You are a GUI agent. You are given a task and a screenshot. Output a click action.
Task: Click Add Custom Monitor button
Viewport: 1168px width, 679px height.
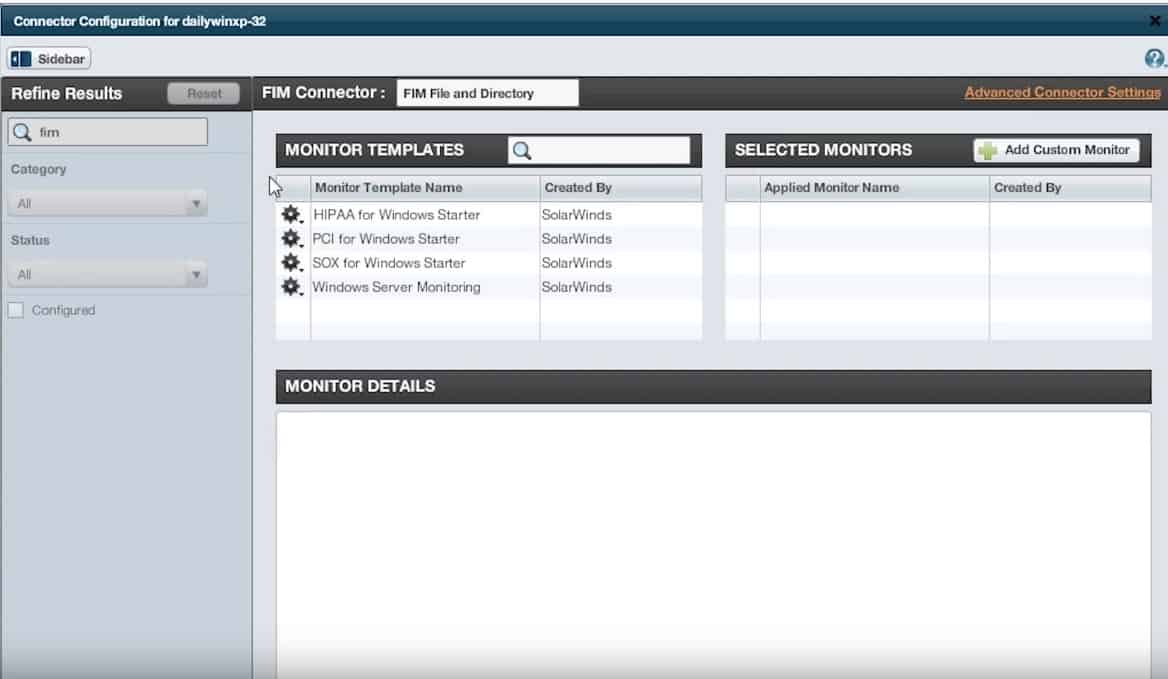tap(1056, 150)
